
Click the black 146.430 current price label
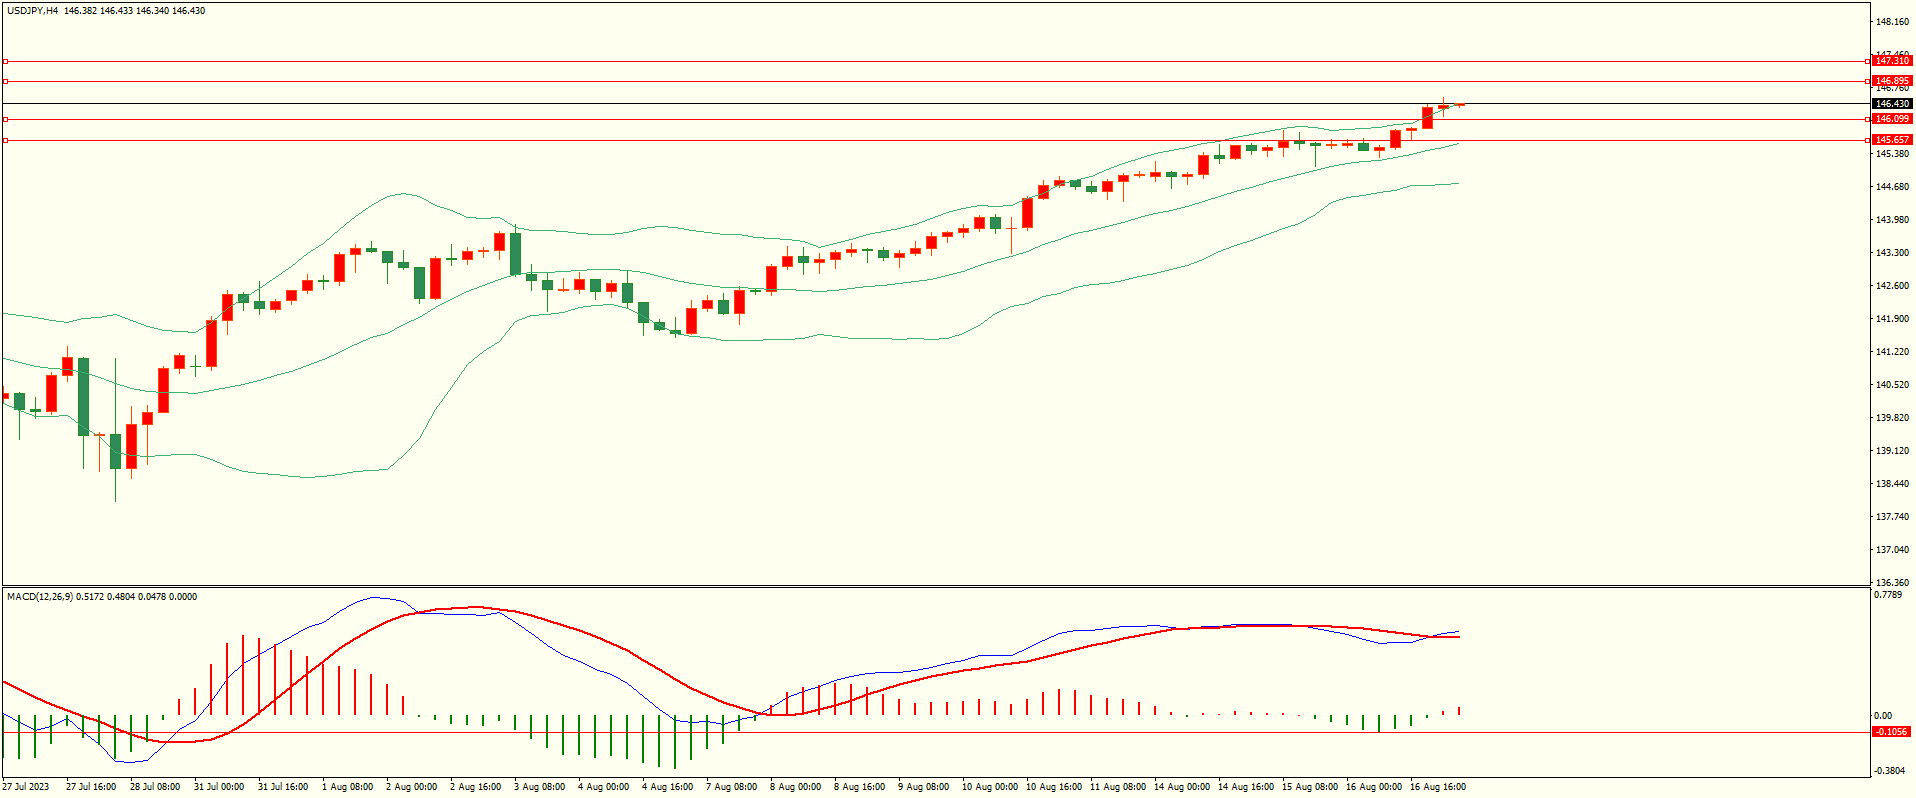coord(1891,104)
